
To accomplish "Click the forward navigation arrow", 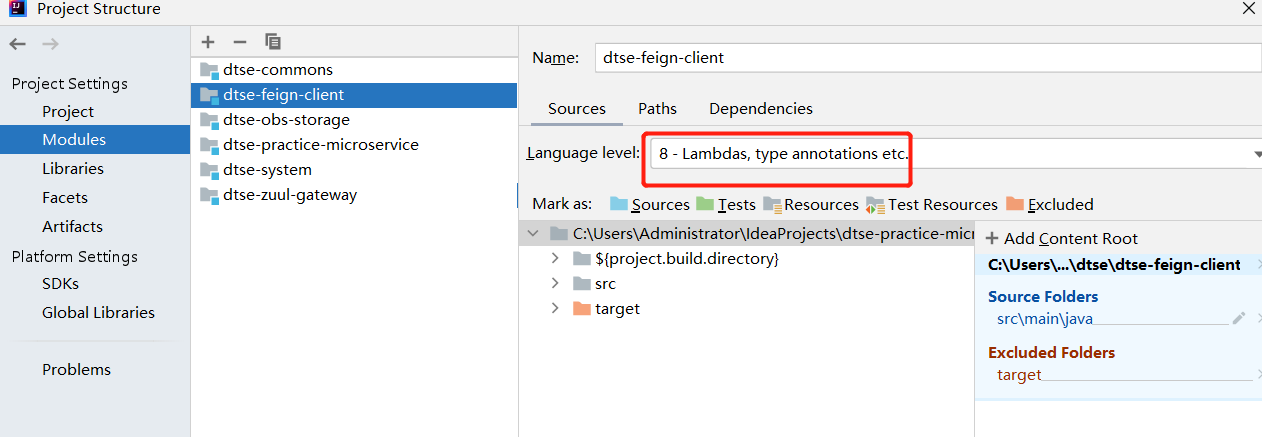I will [x=51, y=44].
